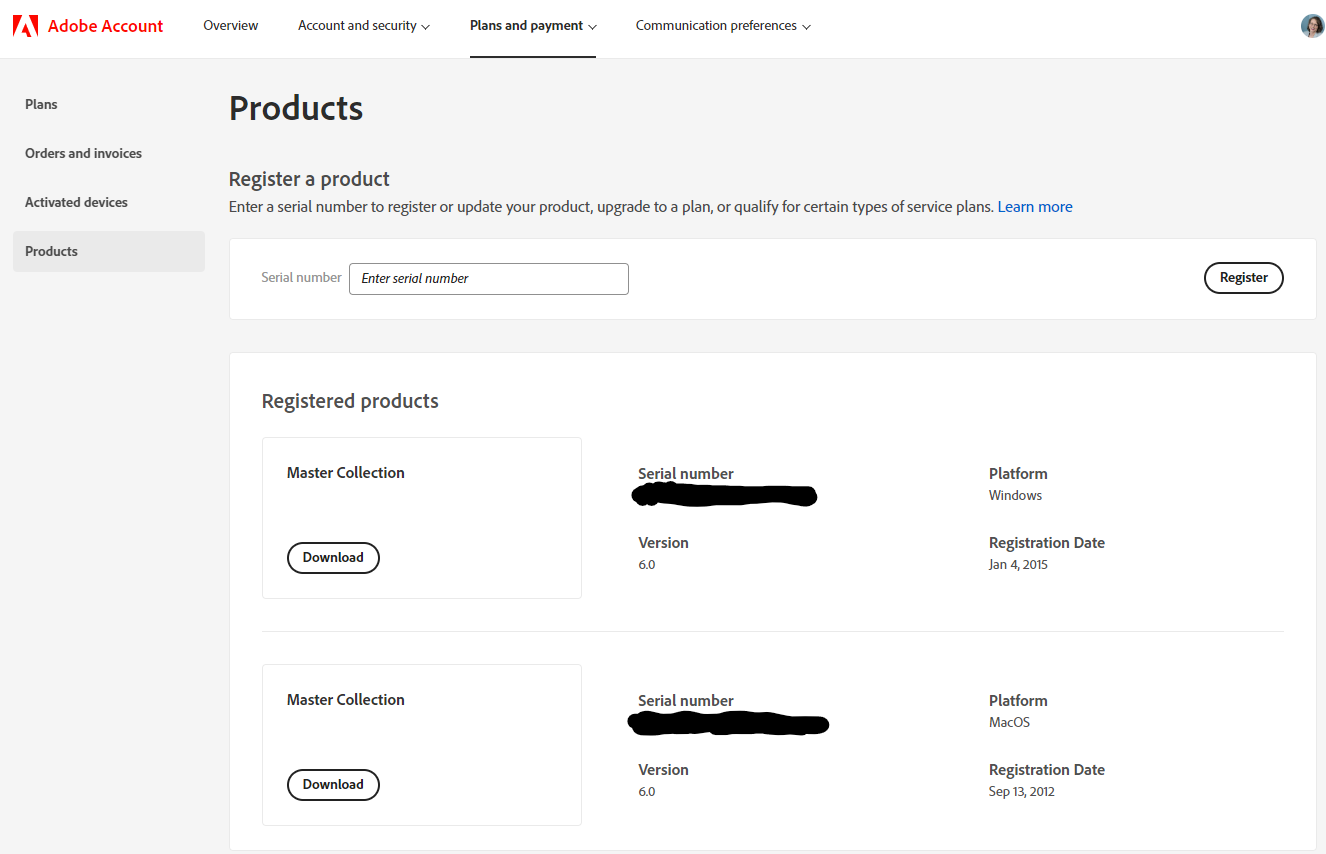Click the Register button
The height and width of the screenshot is (854, 1326).
click(1244, 278)
